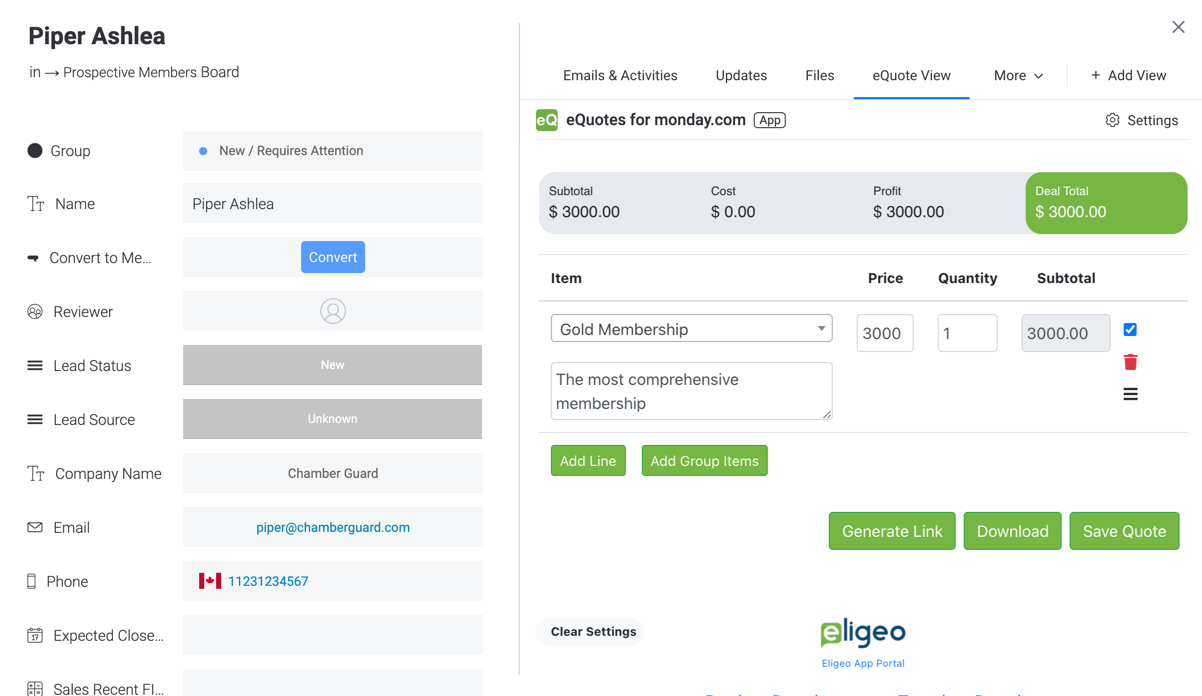
Task: Click the Eligeo logo
Action: tap(862, 633)
